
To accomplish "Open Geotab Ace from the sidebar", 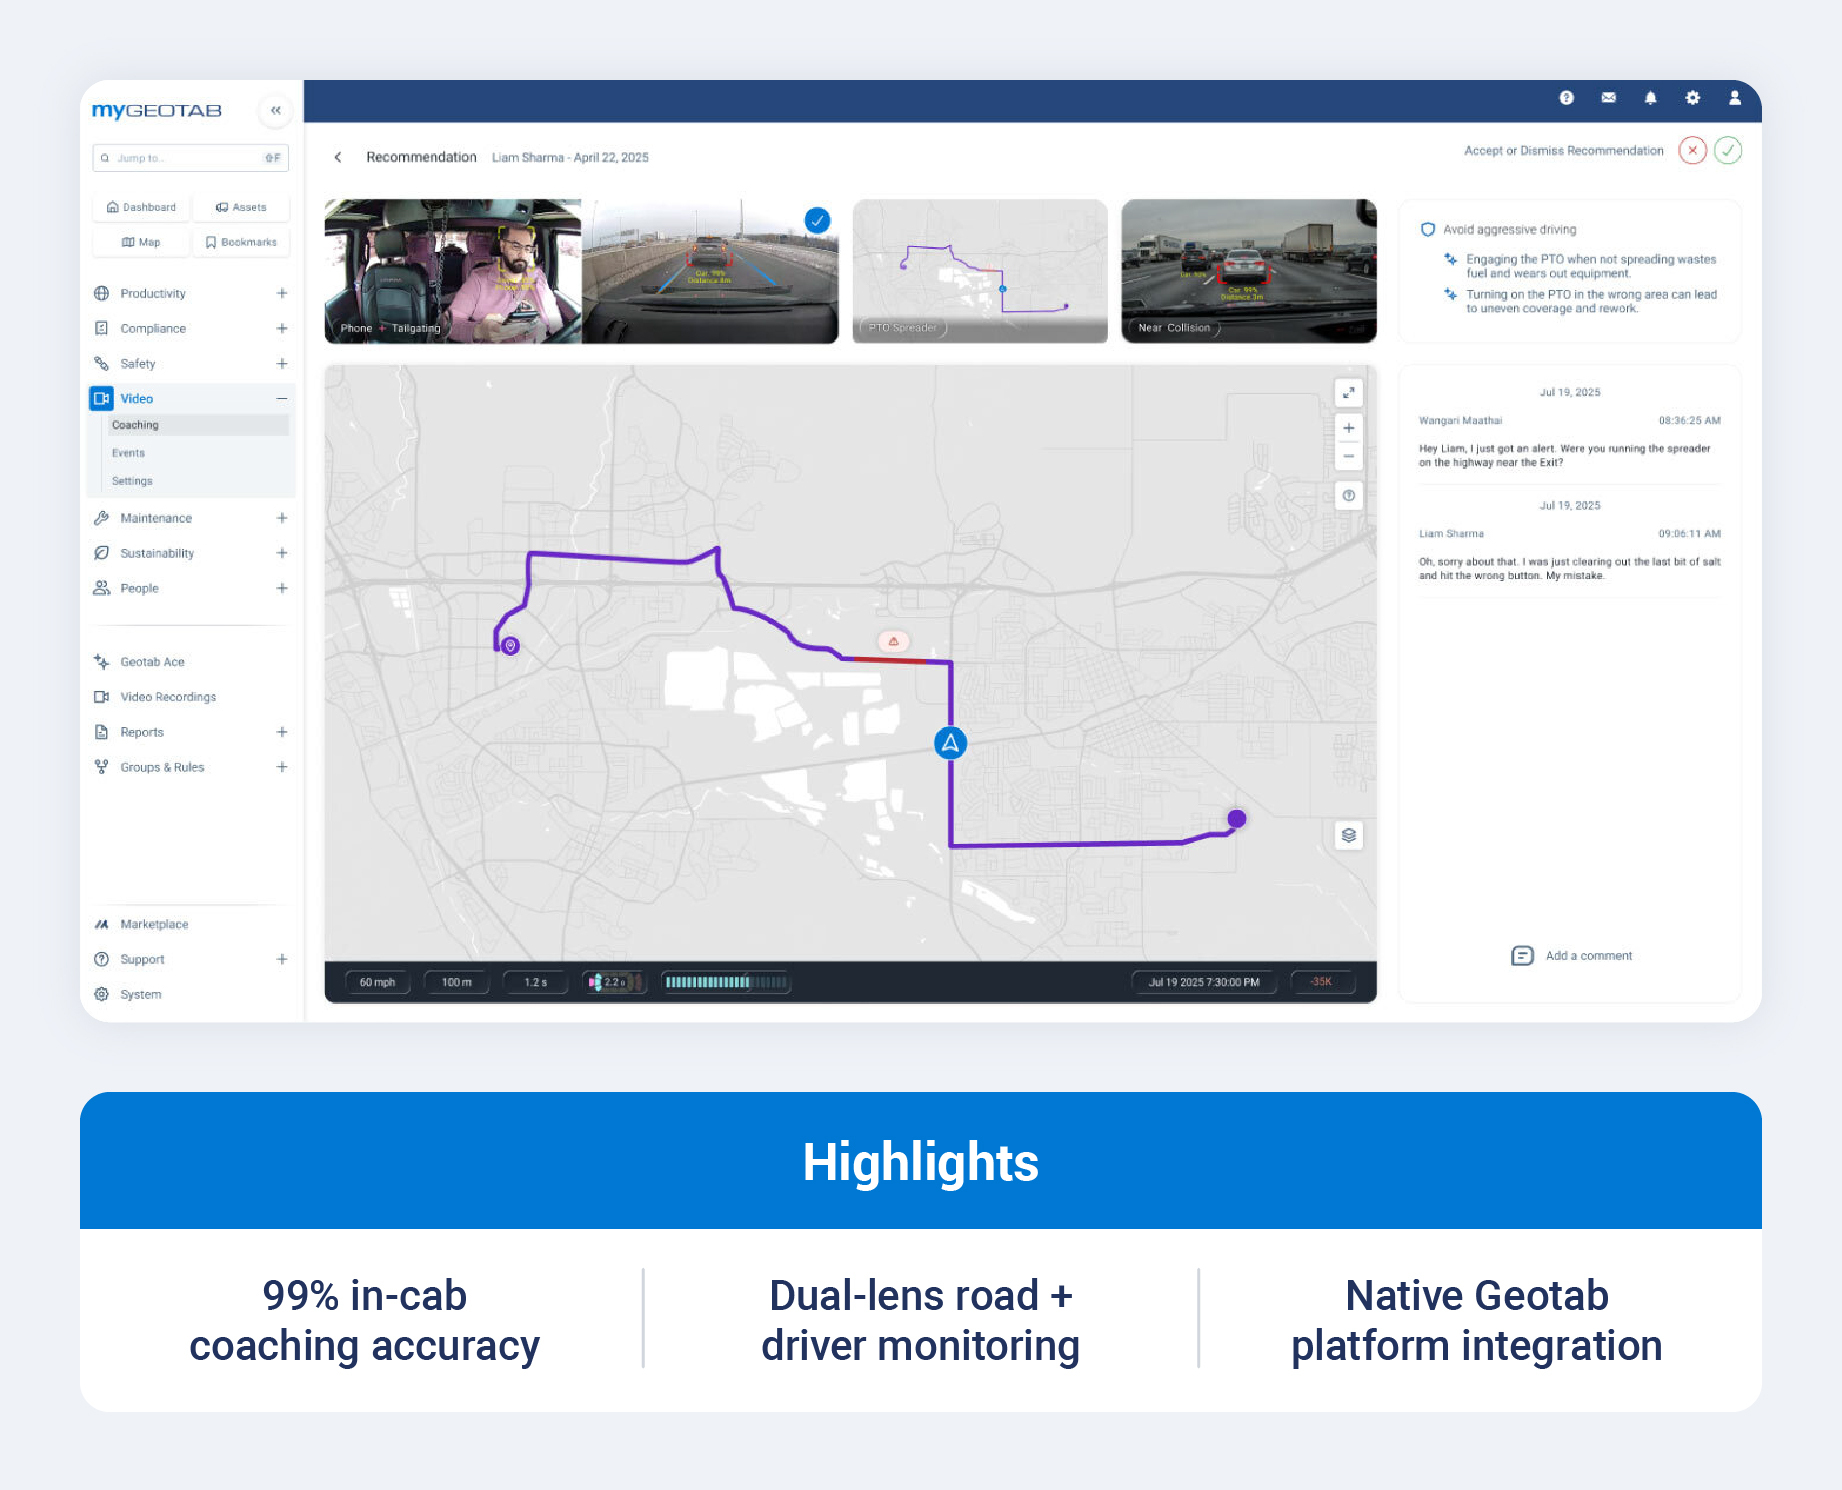I will (x=152, y=661).
